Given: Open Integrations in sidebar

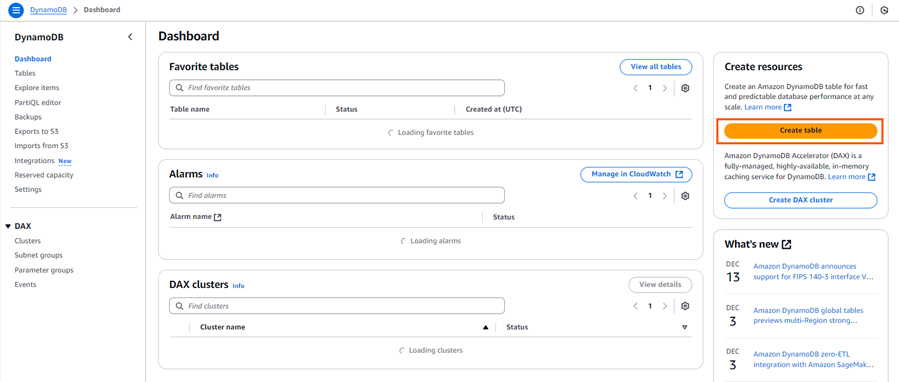Looking at the screenshot, I should click(34, 161).
